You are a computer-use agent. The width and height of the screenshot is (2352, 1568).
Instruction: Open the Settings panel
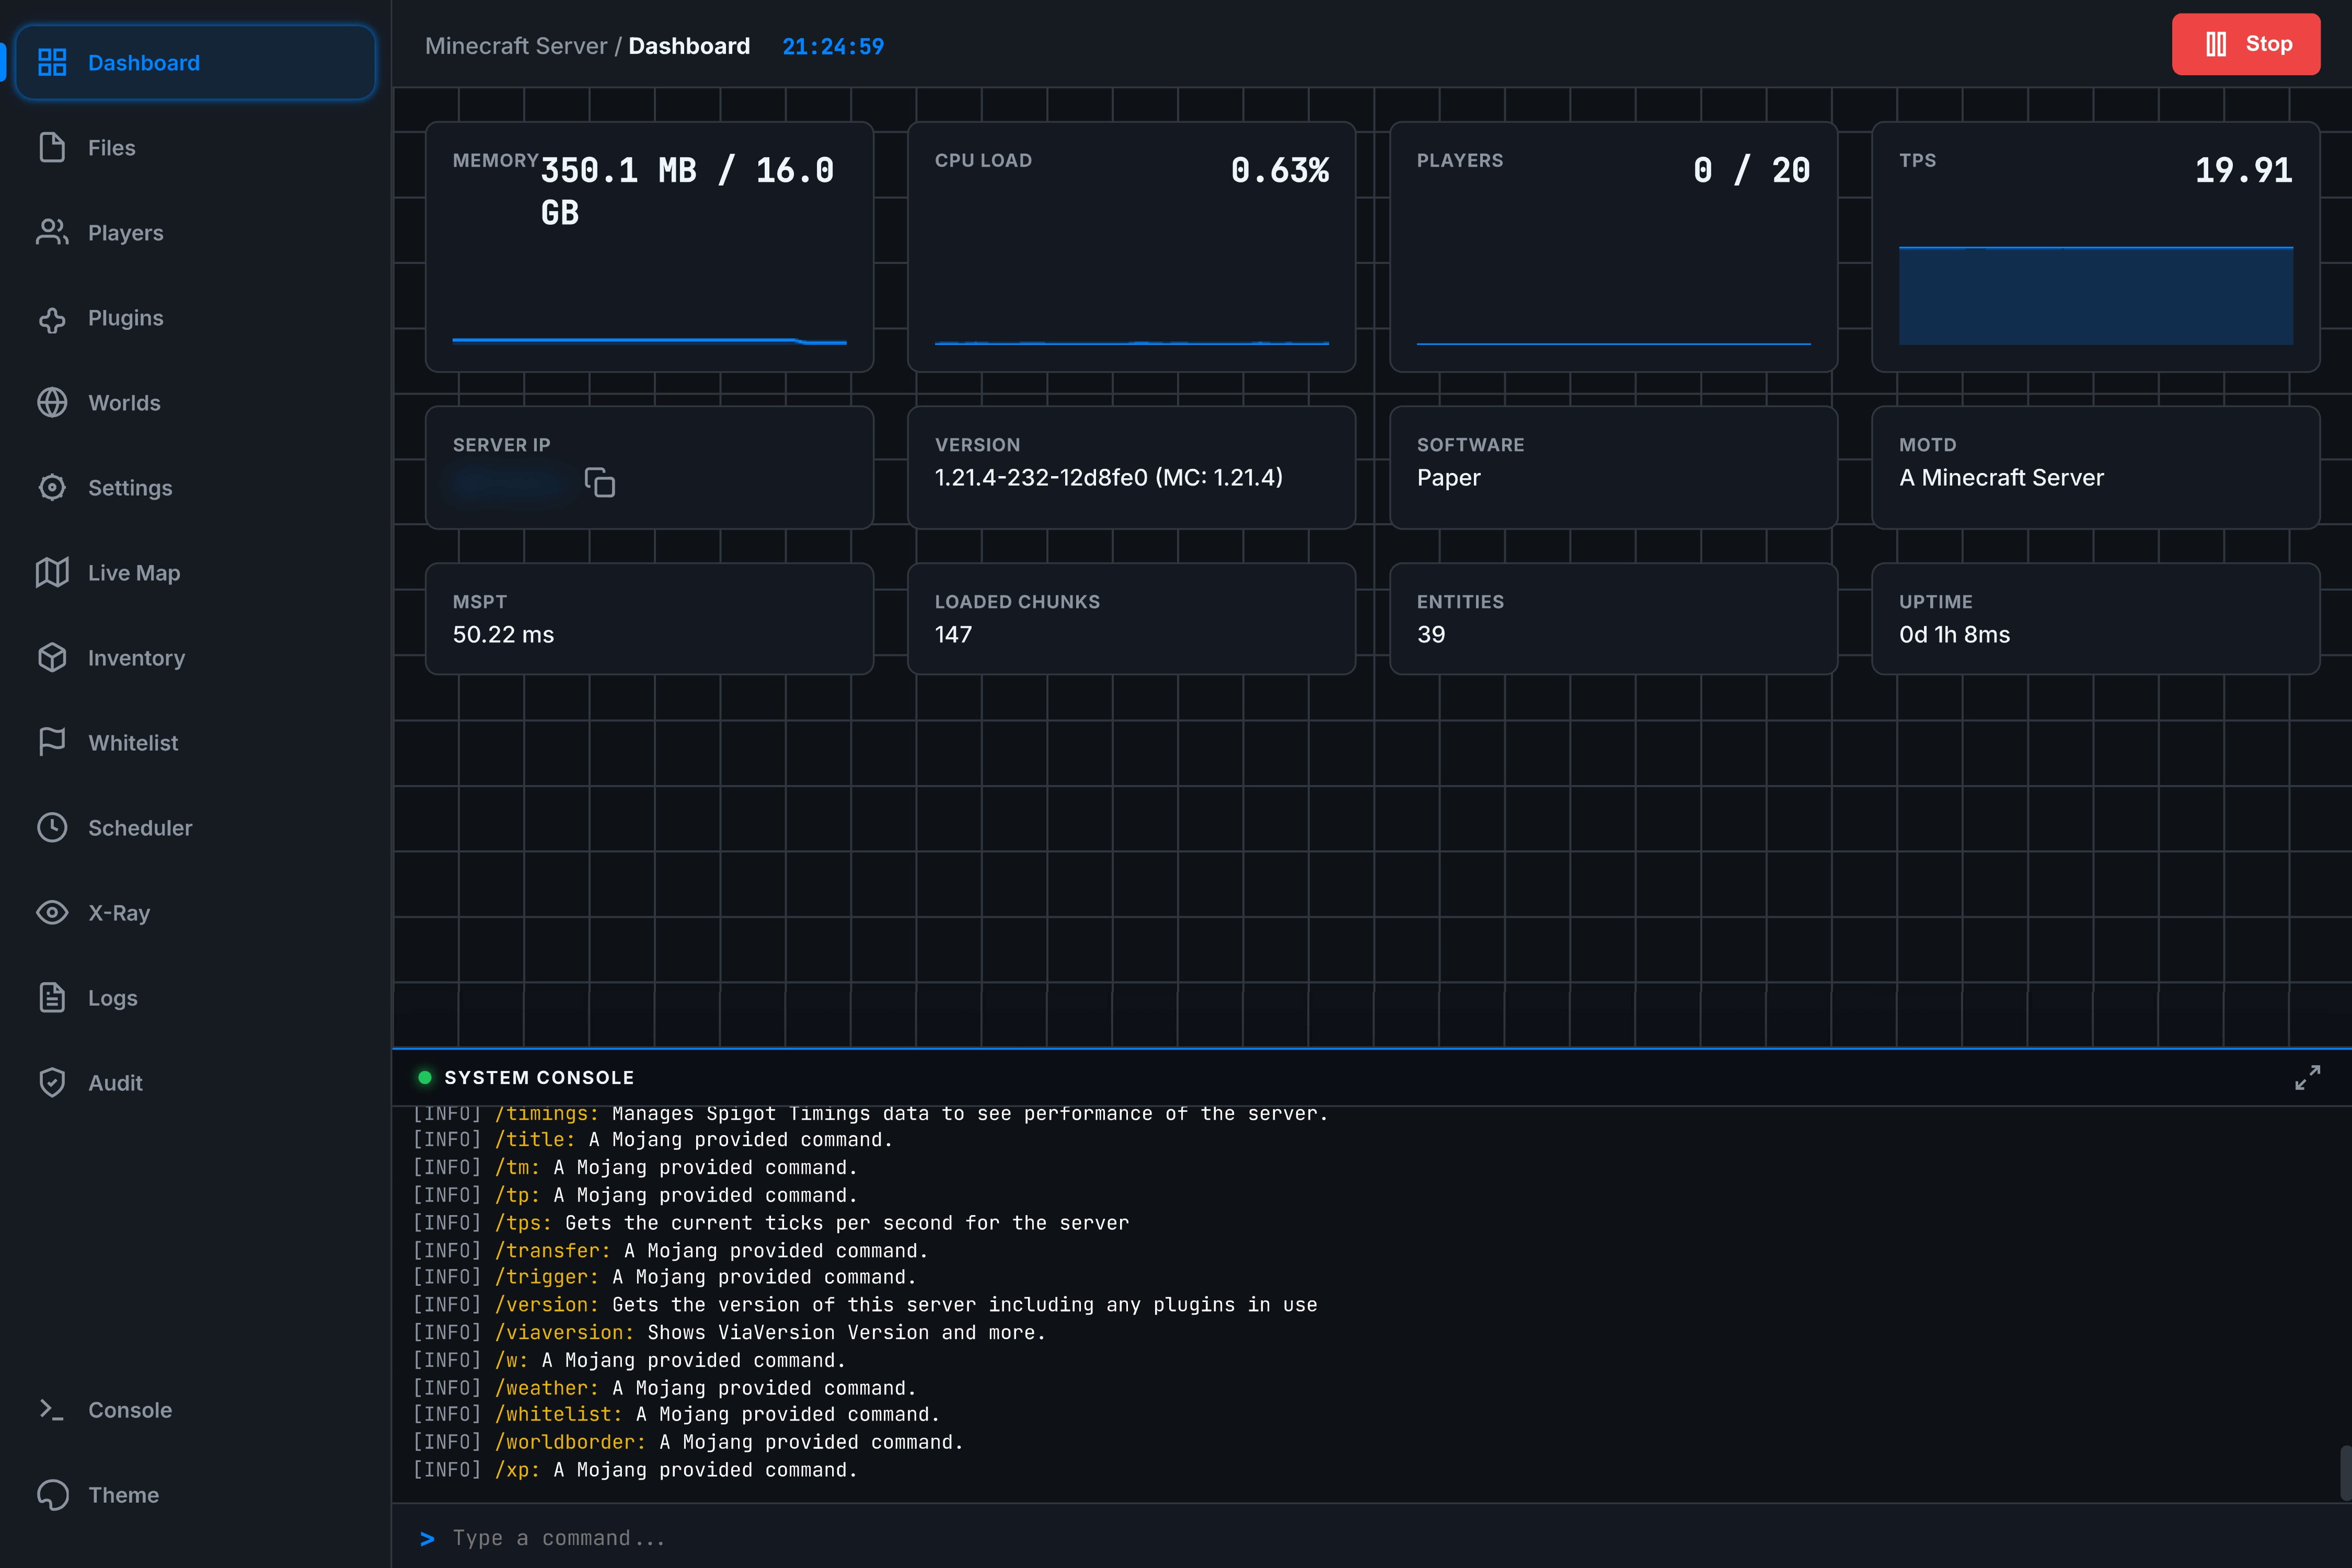click(x=130, y=487)
